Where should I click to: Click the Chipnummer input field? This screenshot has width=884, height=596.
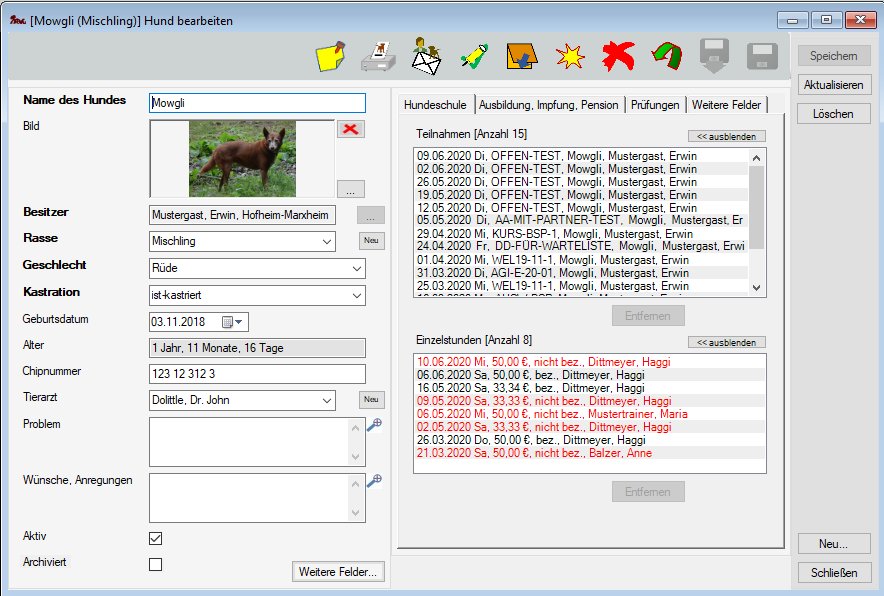(x=257, y=374)
